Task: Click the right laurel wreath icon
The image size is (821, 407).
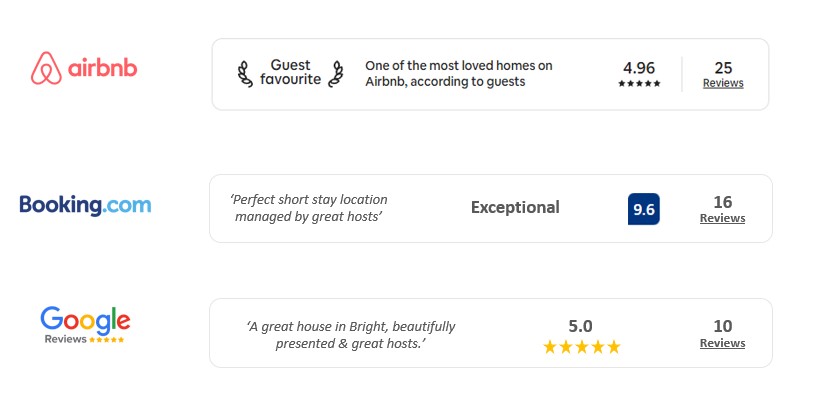Action: click(x=336, y=74)
